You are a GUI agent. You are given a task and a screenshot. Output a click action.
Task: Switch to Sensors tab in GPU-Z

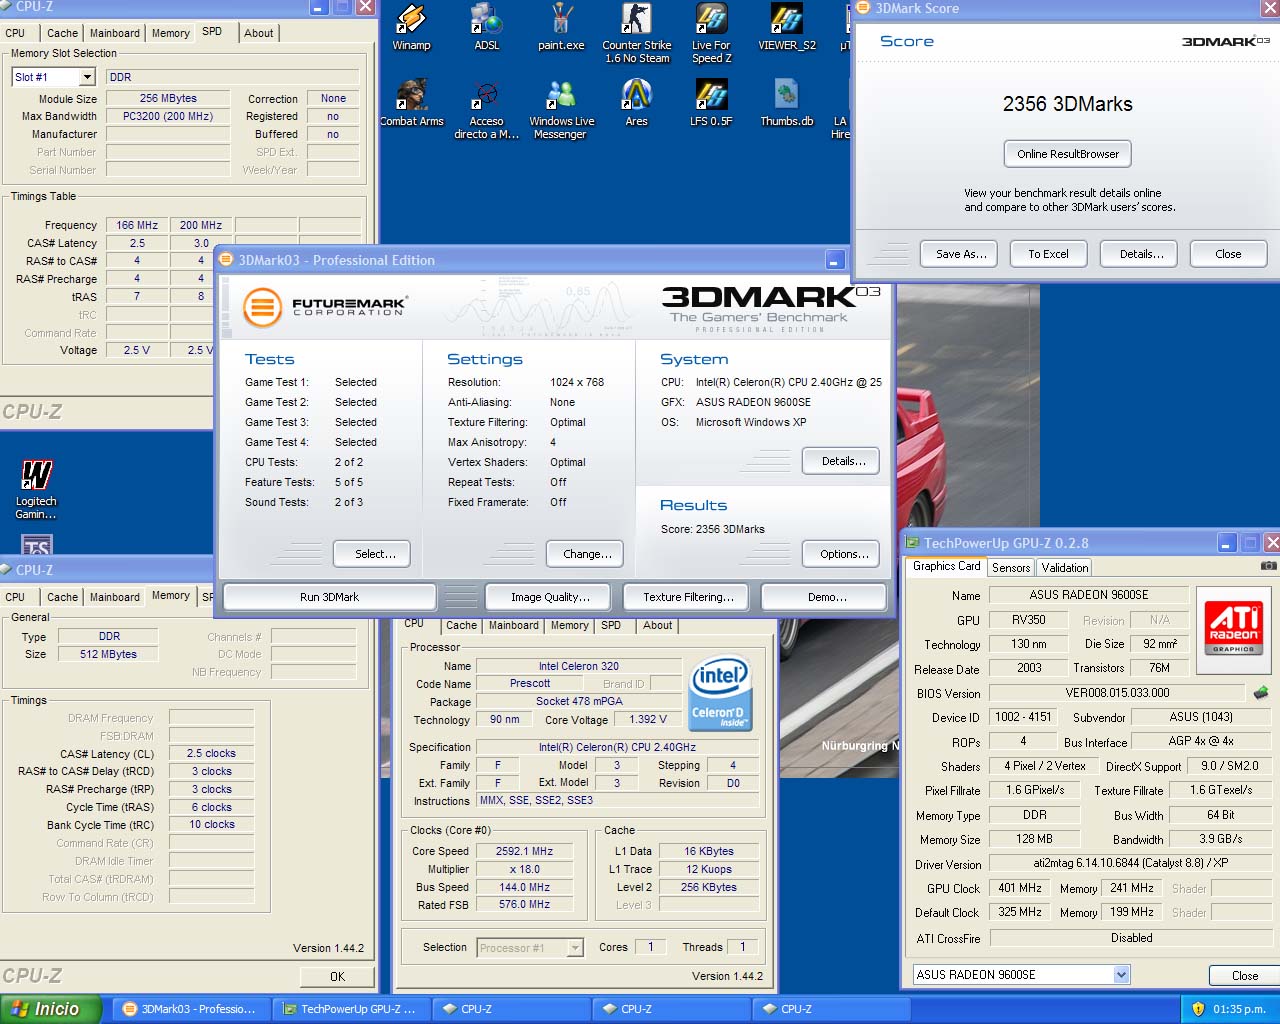tap(1011, 567)
